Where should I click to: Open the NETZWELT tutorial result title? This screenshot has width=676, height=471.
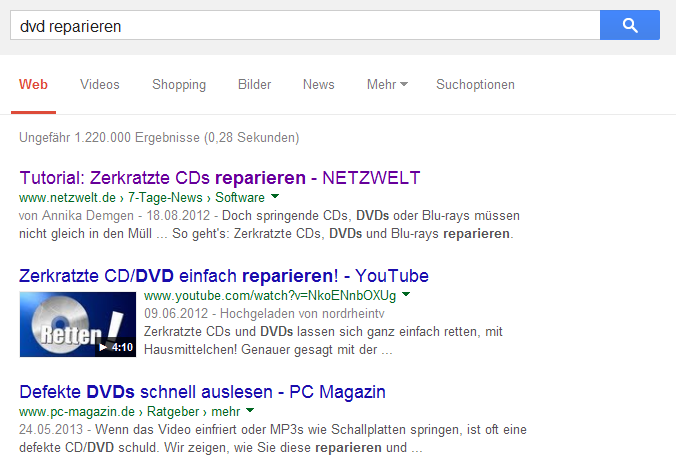[212, 178]
